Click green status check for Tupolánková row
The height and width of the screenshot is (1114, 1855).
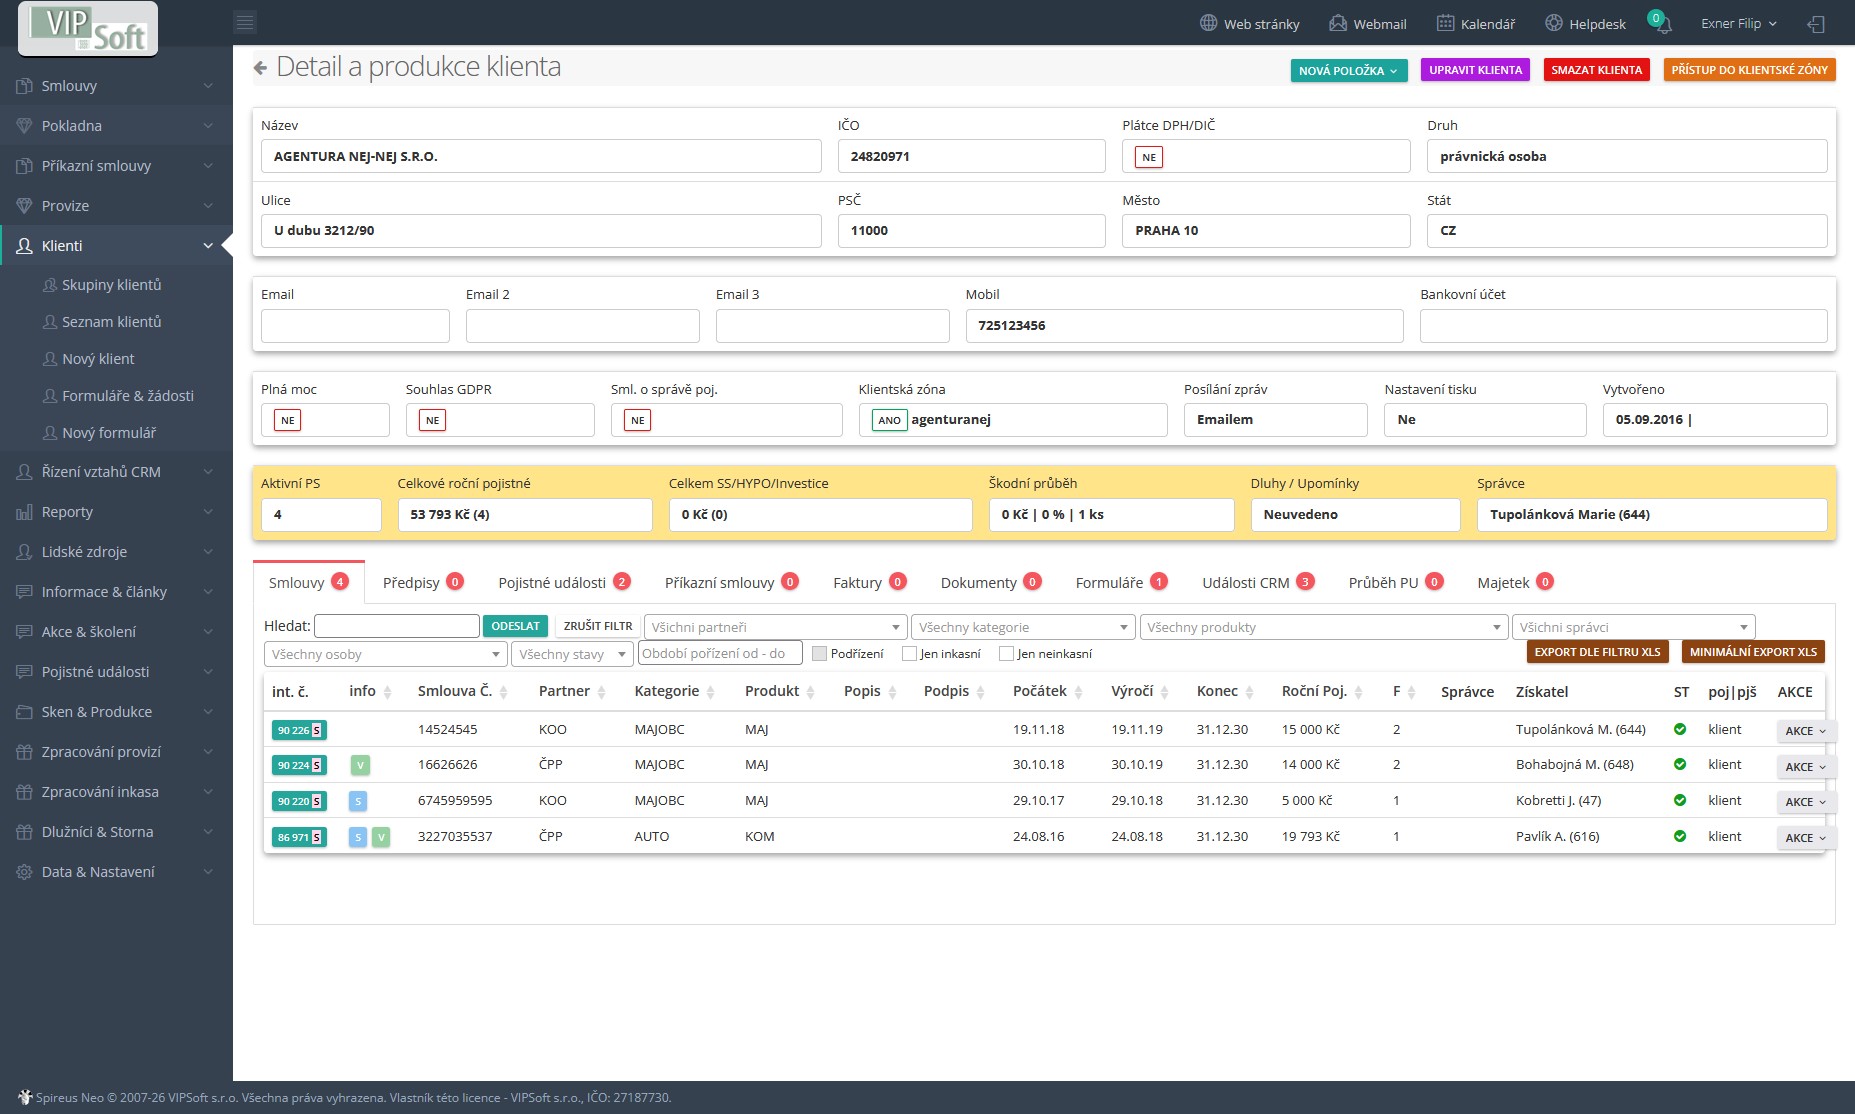click(1680, 729)
